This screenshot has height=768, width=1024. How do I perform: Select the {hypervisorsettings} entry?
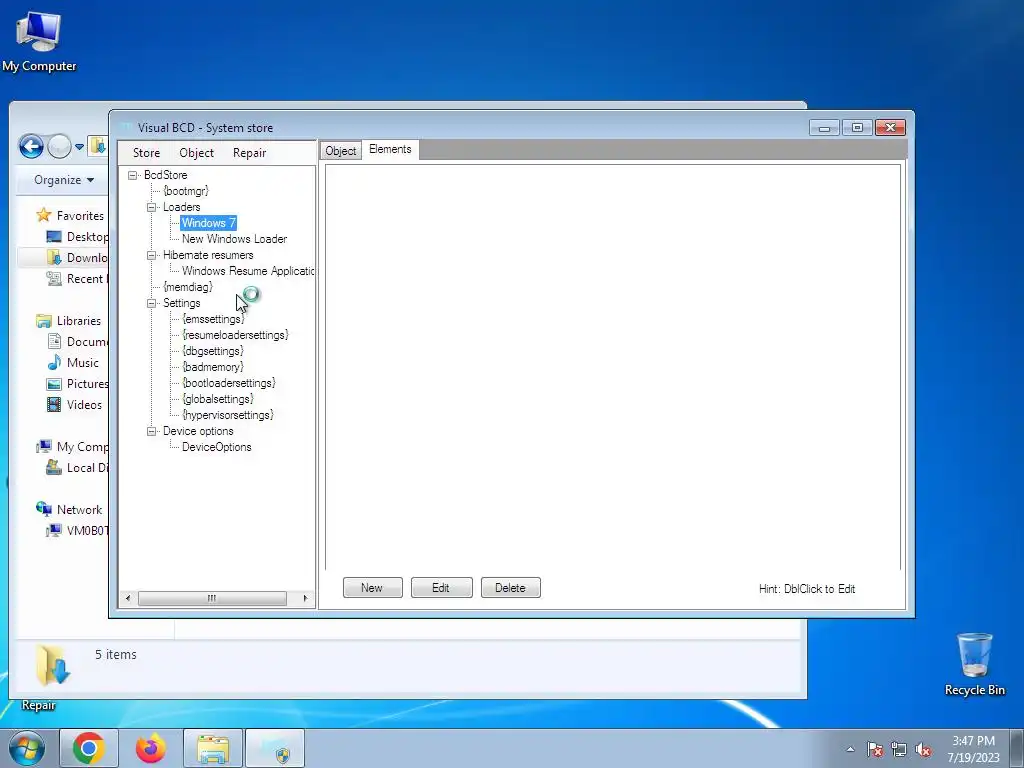[228, 415]
